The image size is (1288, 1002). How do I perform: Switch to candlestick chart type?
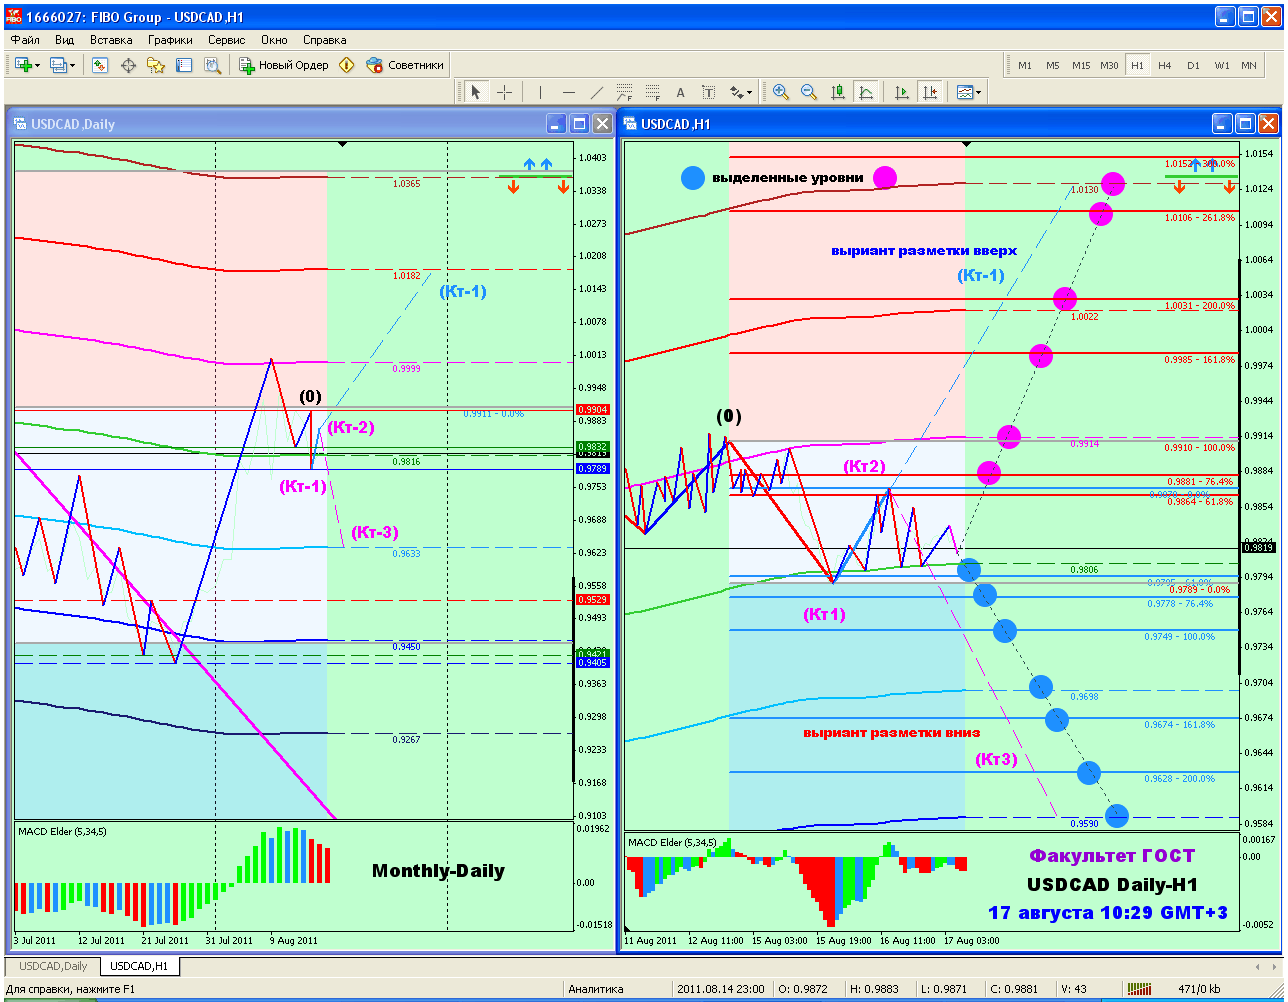tap(838, 92)
